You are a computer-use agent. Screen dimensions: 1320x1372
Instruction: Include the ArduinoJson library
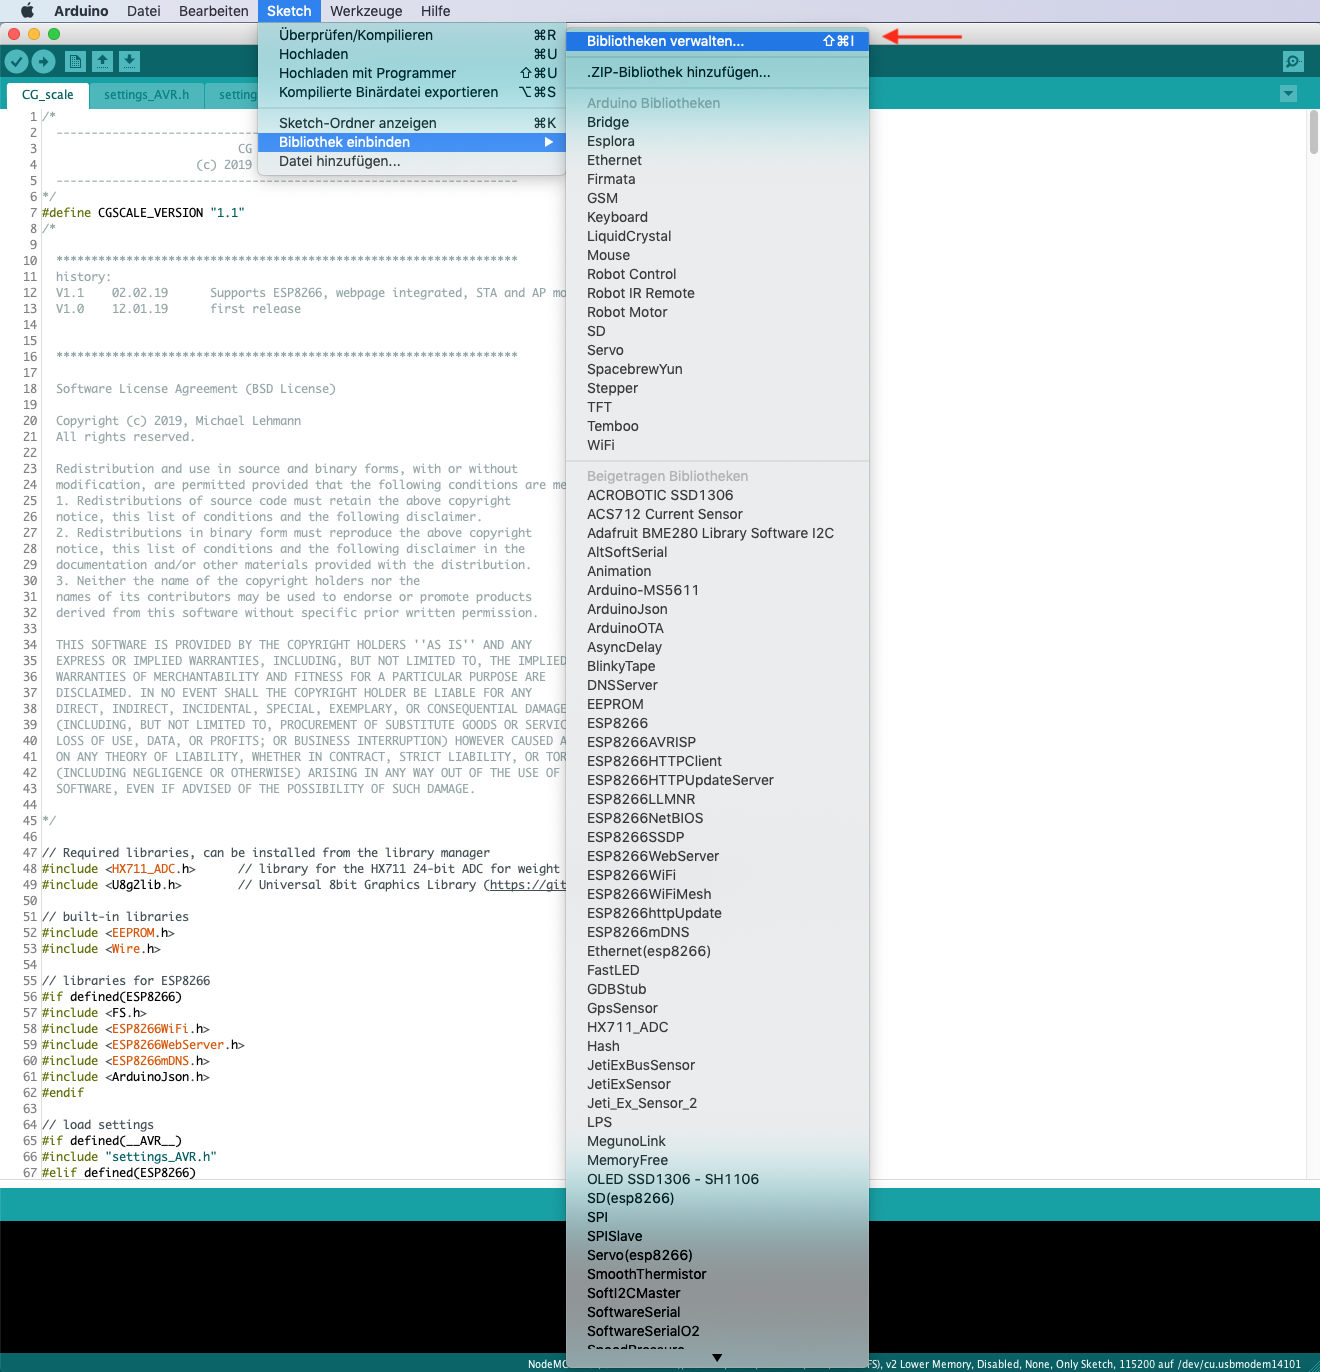click(x=717, y=609)
